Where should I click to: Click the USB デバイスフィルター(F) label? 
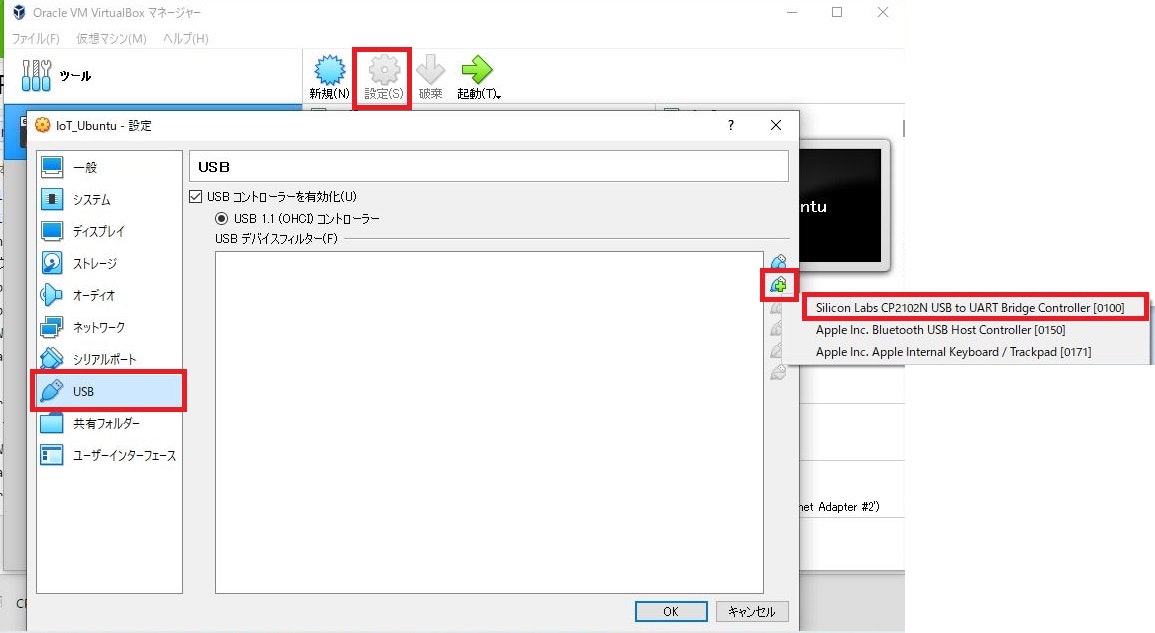pyautogui.click(x=276, y=239)
